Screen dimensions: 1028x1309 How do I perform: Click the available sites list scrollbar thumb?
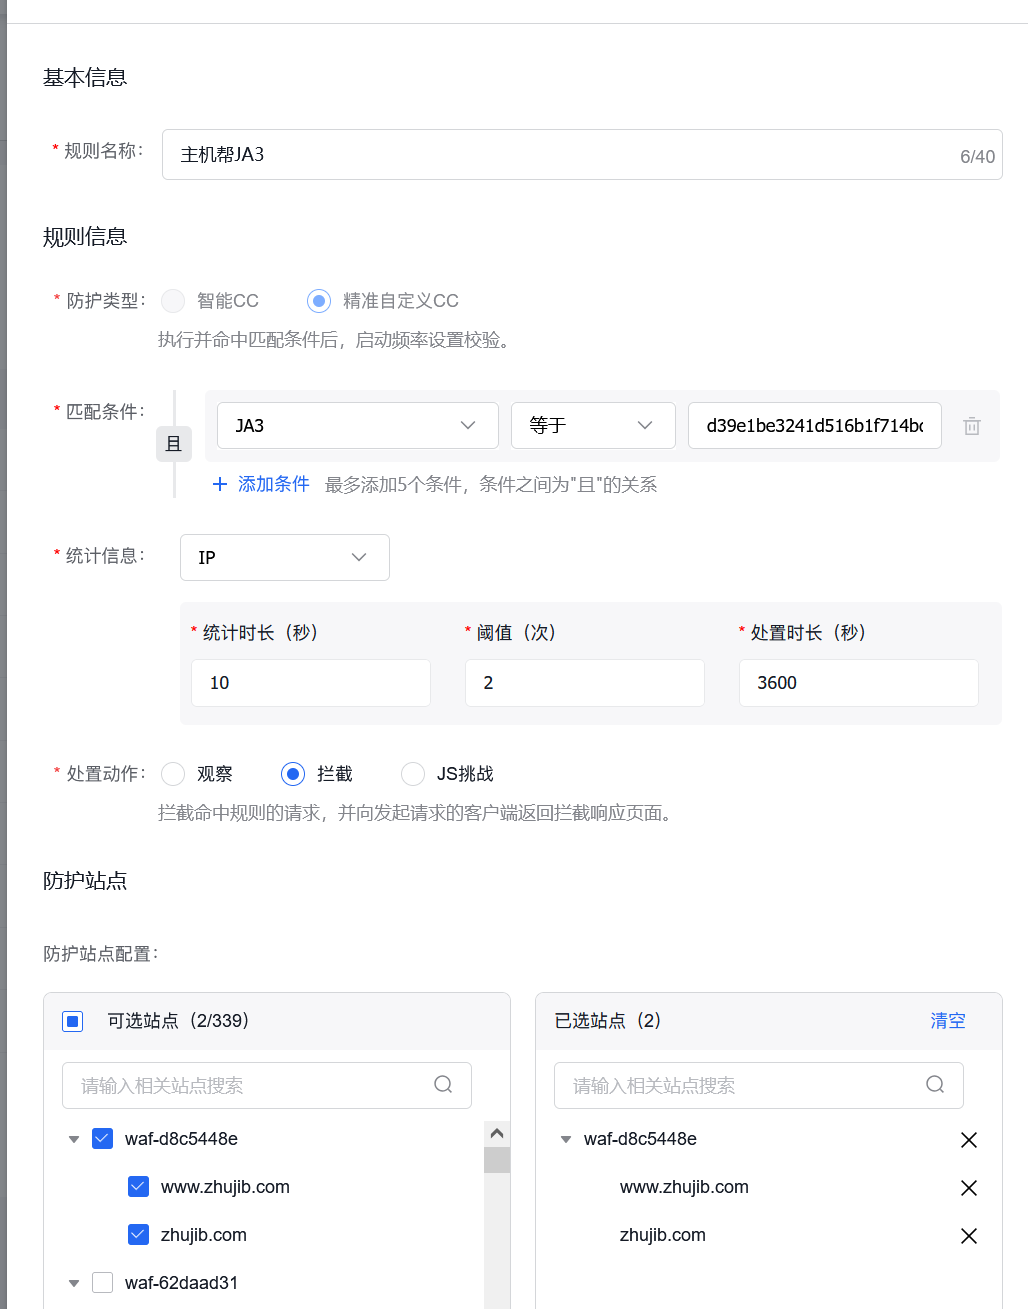(497, 1160)
